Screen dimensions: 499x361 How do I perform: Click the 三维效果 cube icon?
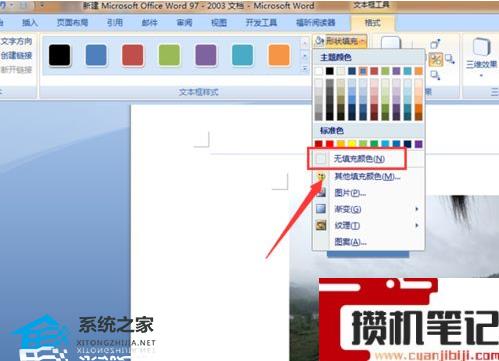(x=482, y=47)
